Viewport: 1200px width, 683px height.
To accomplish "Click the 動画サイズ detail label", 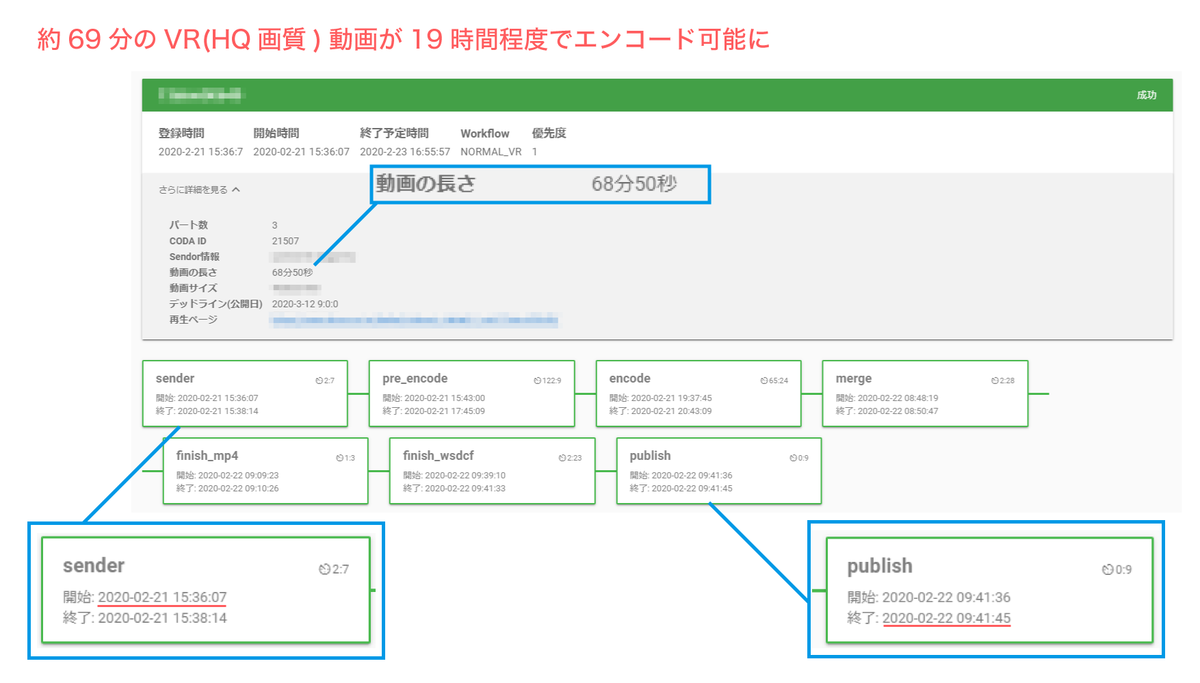I will (195, 288).
